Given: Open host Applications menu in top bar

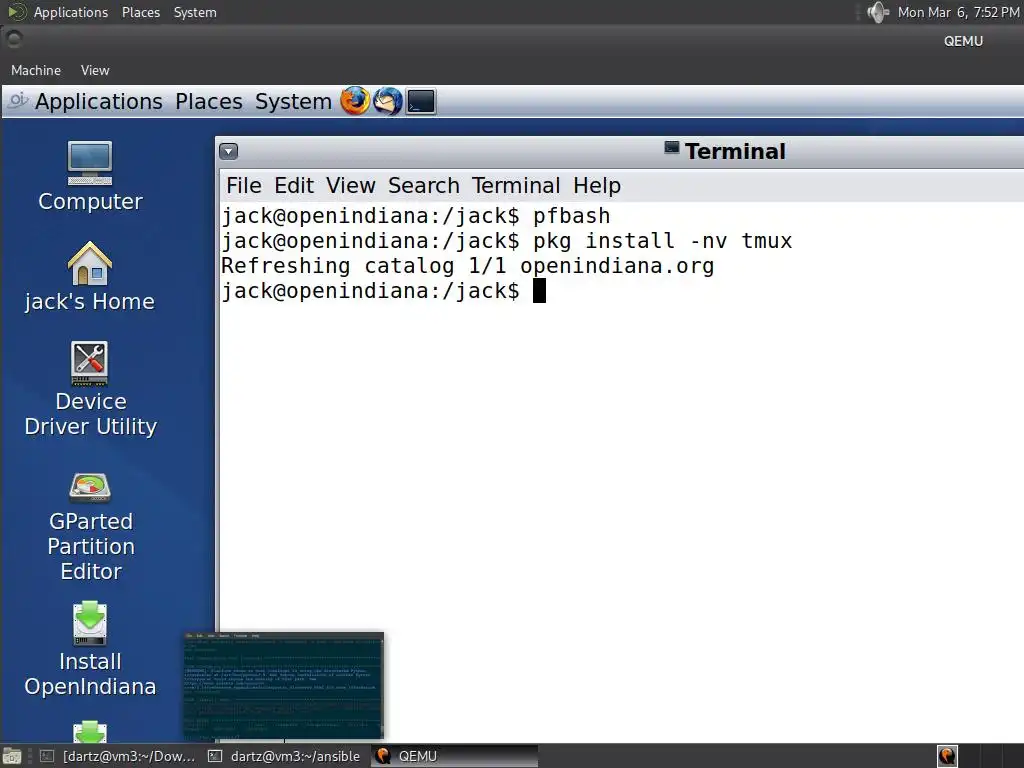Looking at the screenshot, I should (x=71, y=12).
